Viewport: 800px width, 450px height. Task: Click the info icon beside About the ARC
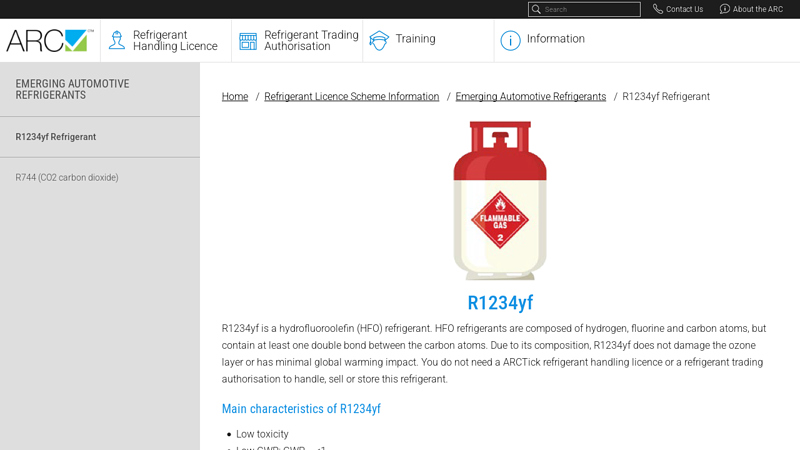pos(725,9)
